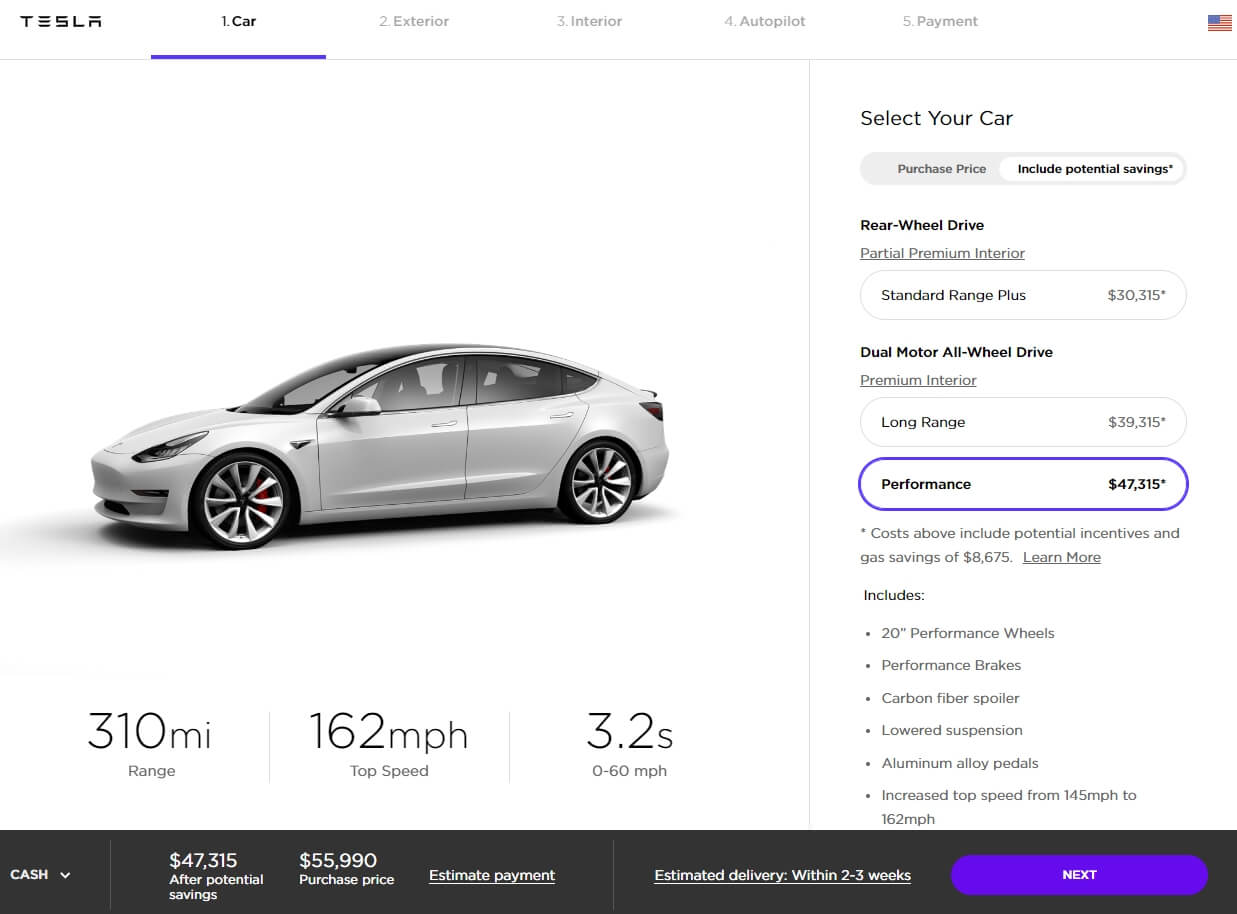
Task: Click the Increased top speed list item
Action: (x=1009, y=807)
